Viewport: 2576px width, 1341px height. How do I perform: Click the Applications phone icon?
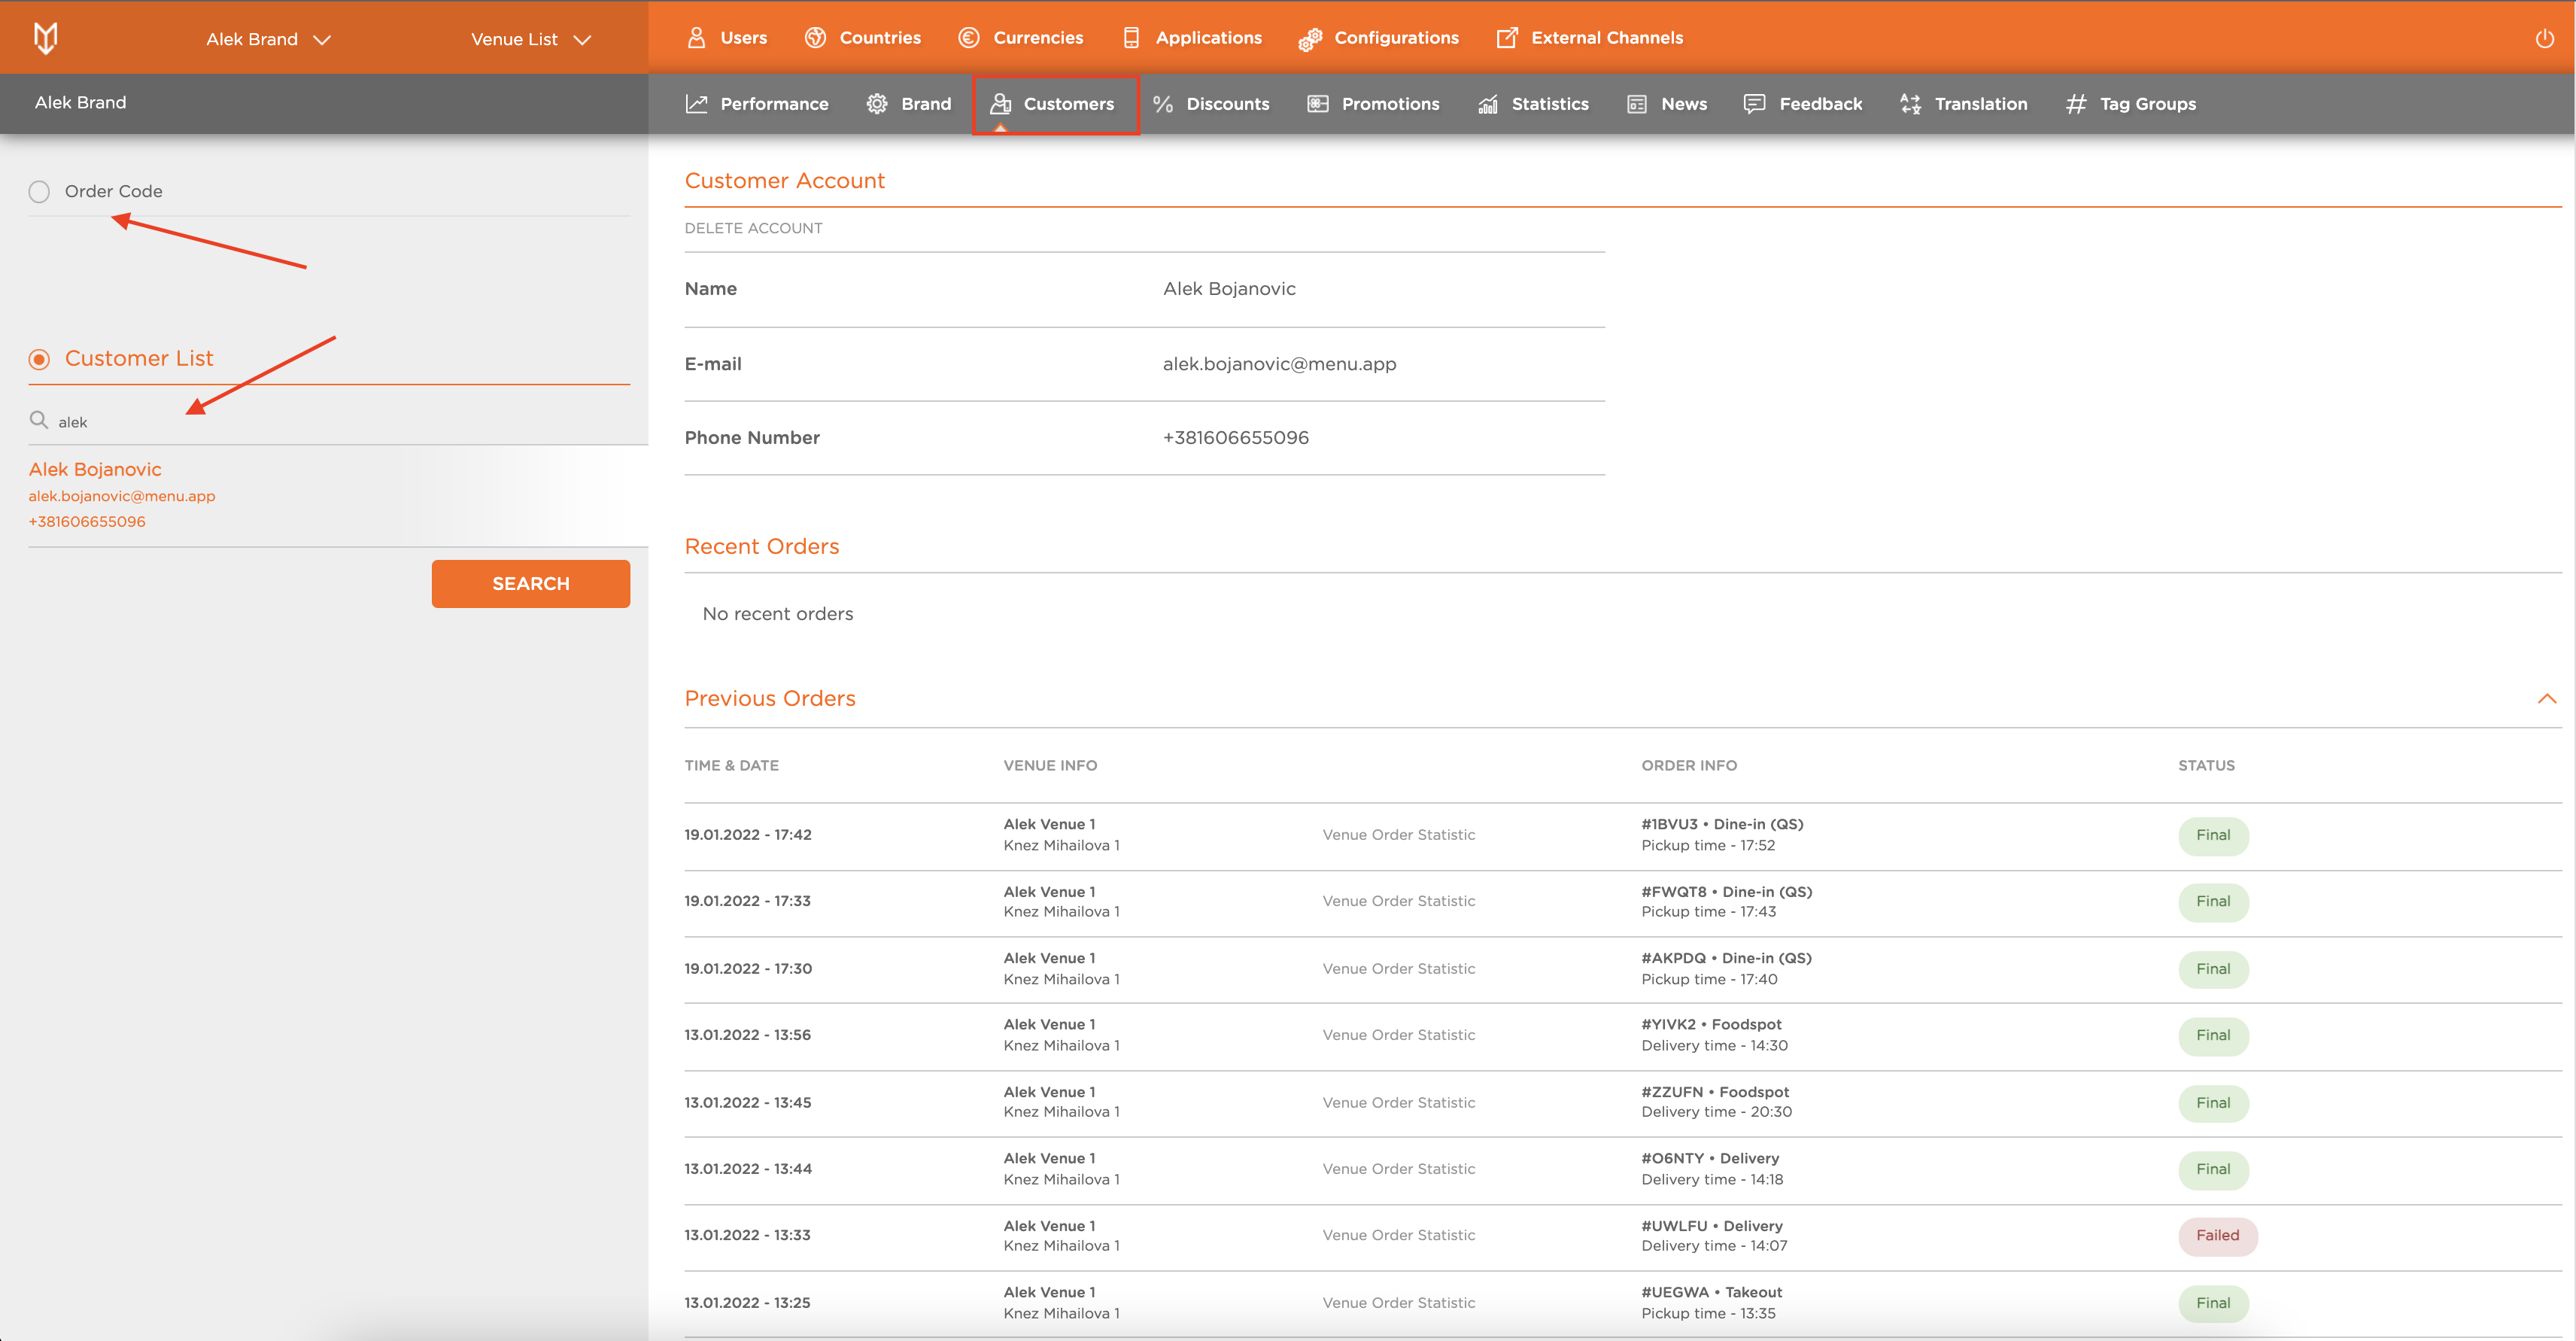[x=1131, y=38]
